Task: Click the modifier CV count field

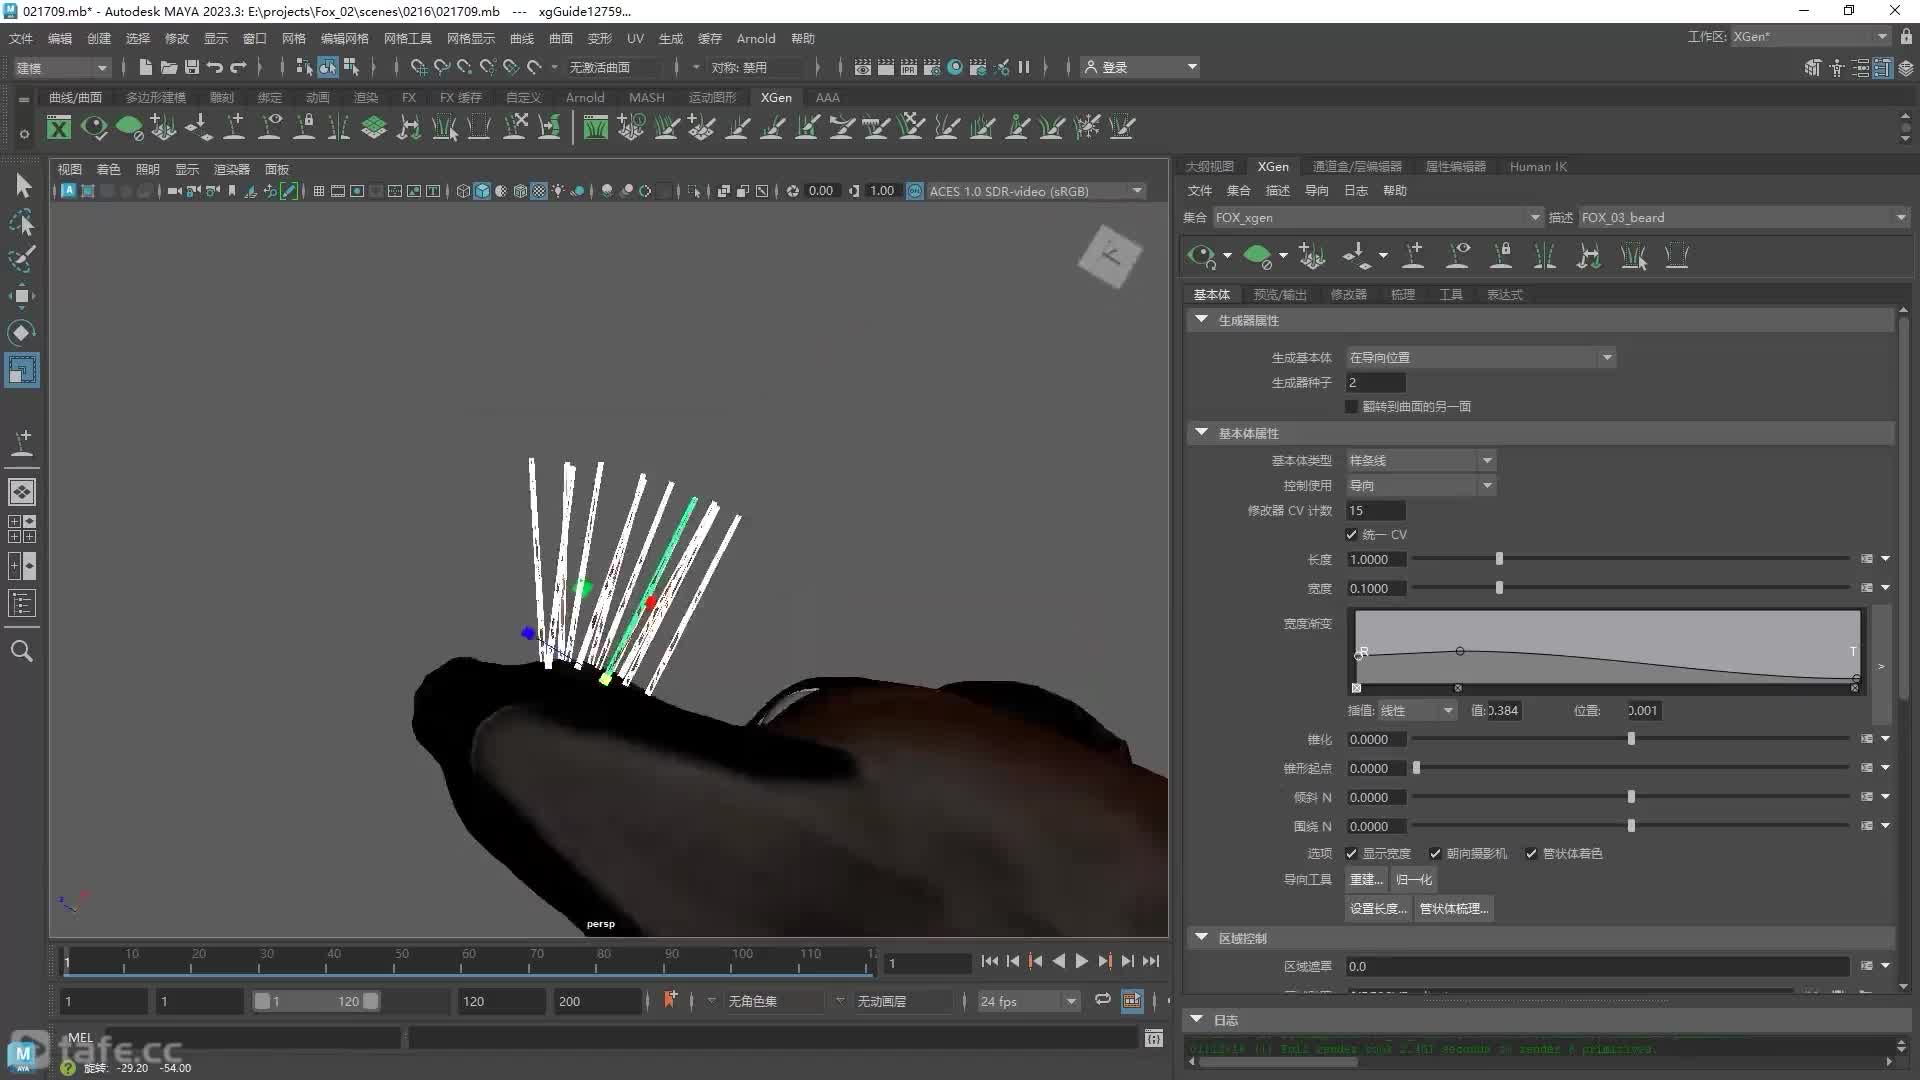Action: coord(1376,511)
